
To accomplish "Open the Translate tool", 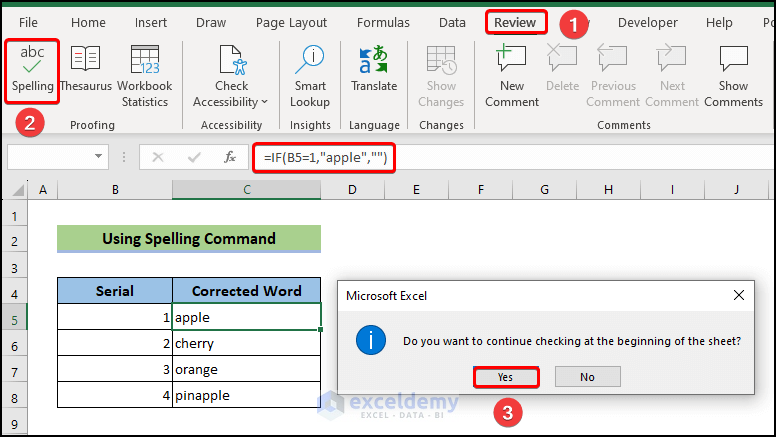I will (374, 69).
